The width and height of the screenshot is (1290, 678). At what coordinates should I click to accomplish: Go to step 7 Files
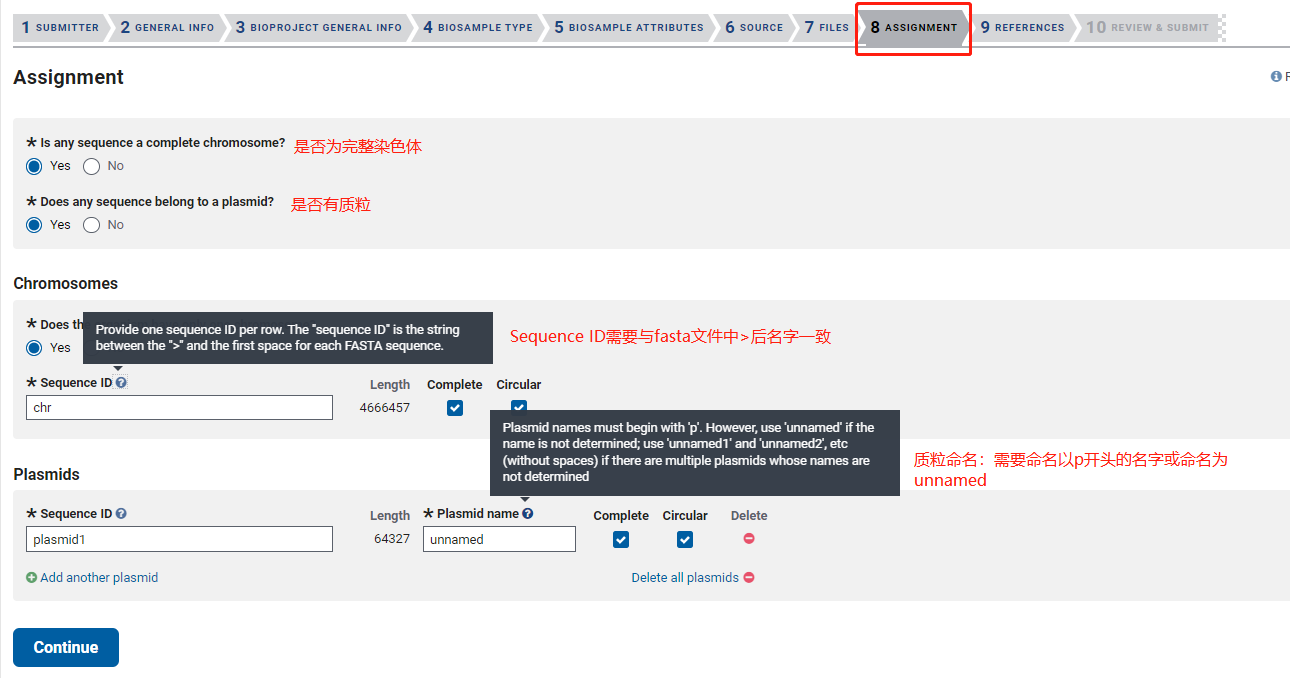[827, 27]
